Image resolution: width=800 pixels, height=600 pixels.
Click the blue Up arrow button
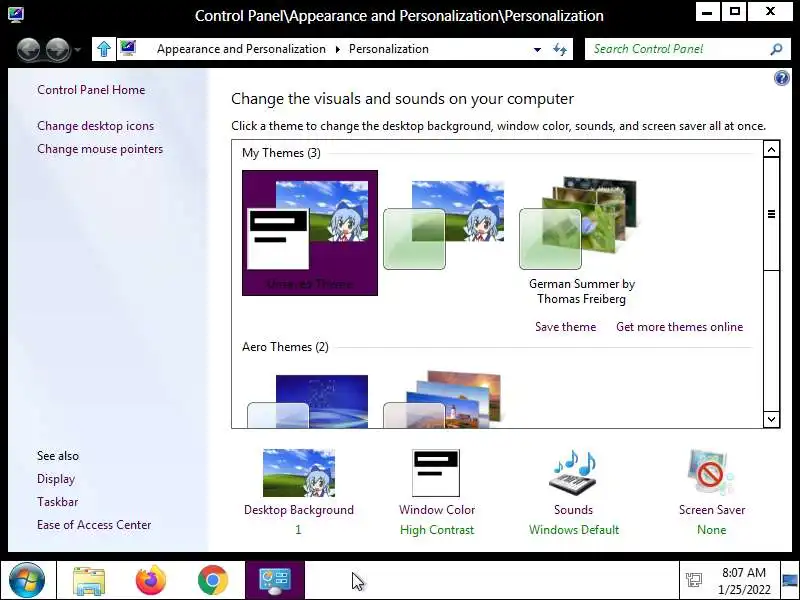tap(104, 49)
